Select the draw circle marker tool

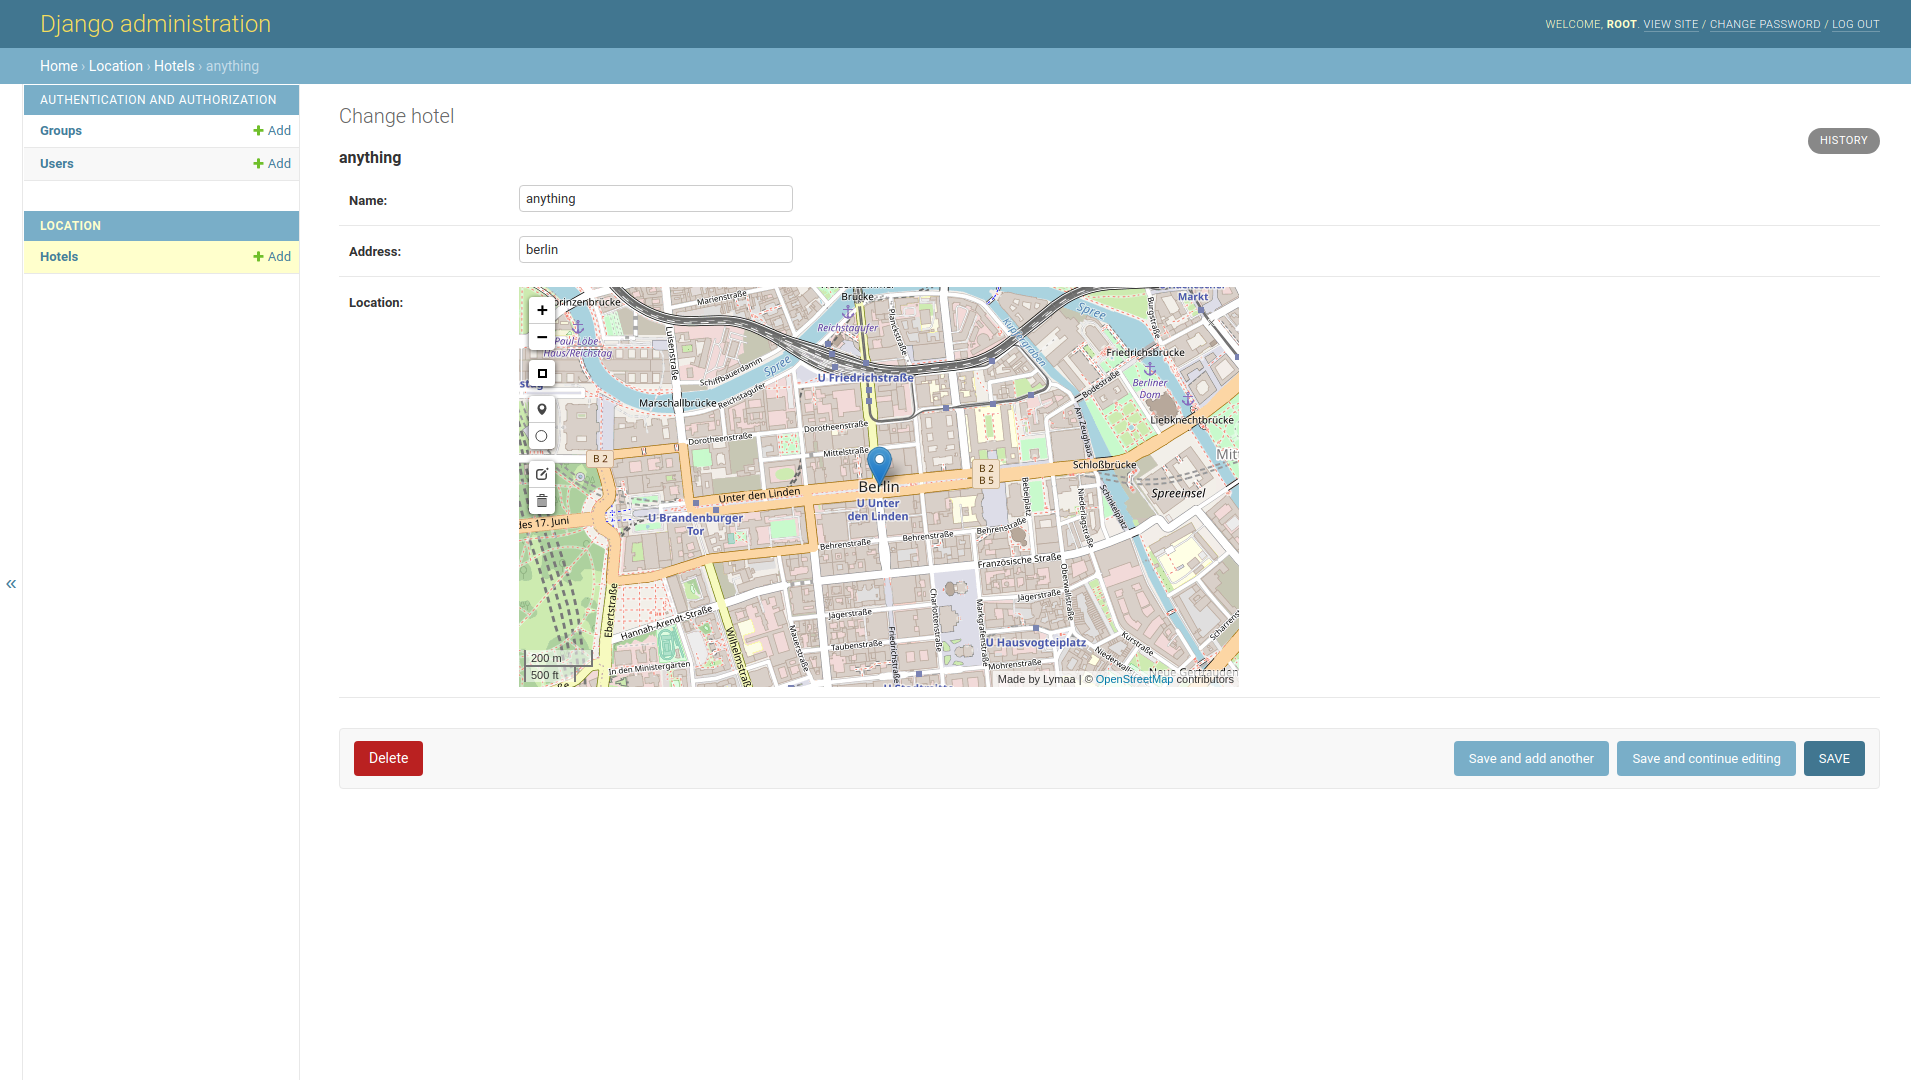click(x=541, y=436)
